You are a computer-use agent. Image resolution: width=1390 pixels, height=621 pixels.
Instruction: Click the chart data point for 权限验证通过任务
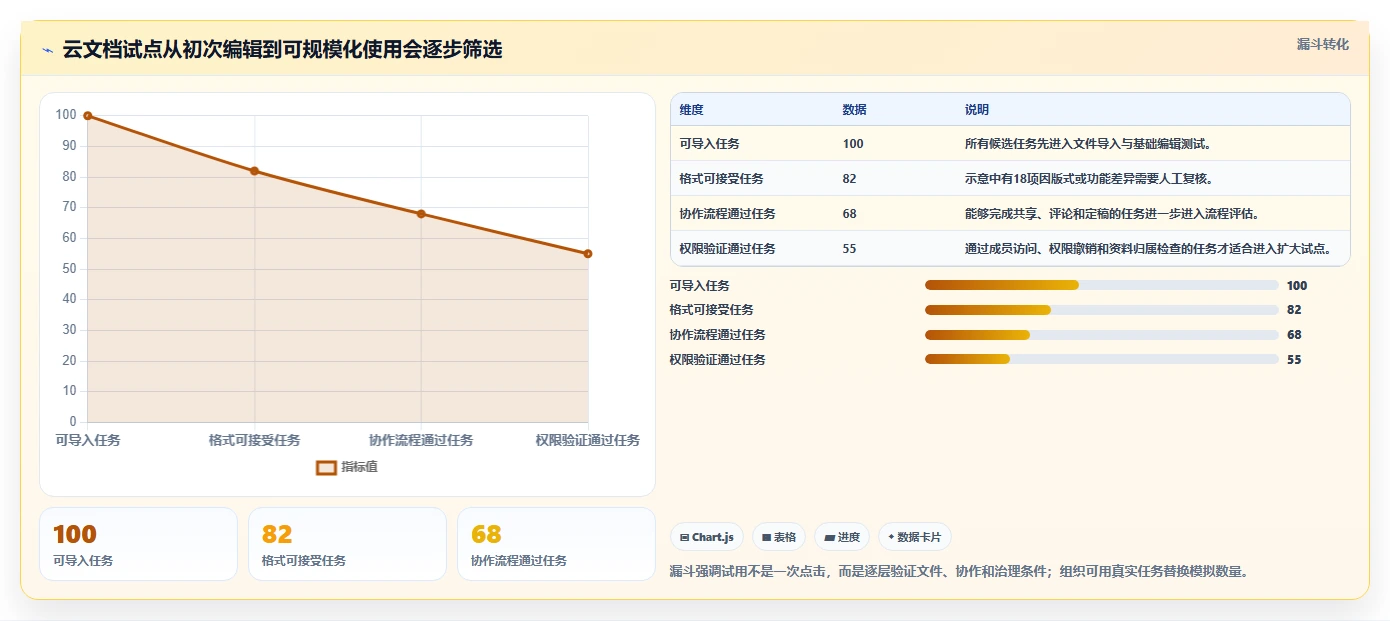click(588, 254)
